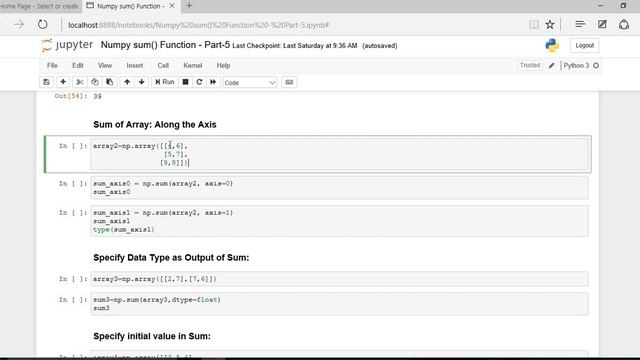
Task: Open the Help menu
Action: [x=223, y=65]
